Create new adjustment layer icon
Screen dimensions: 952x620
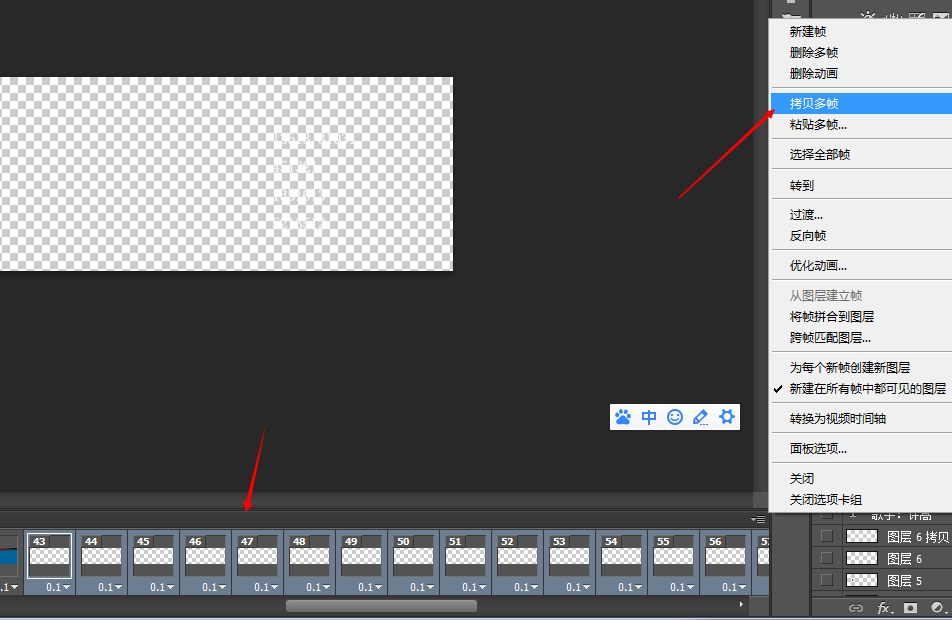(937, 608)
